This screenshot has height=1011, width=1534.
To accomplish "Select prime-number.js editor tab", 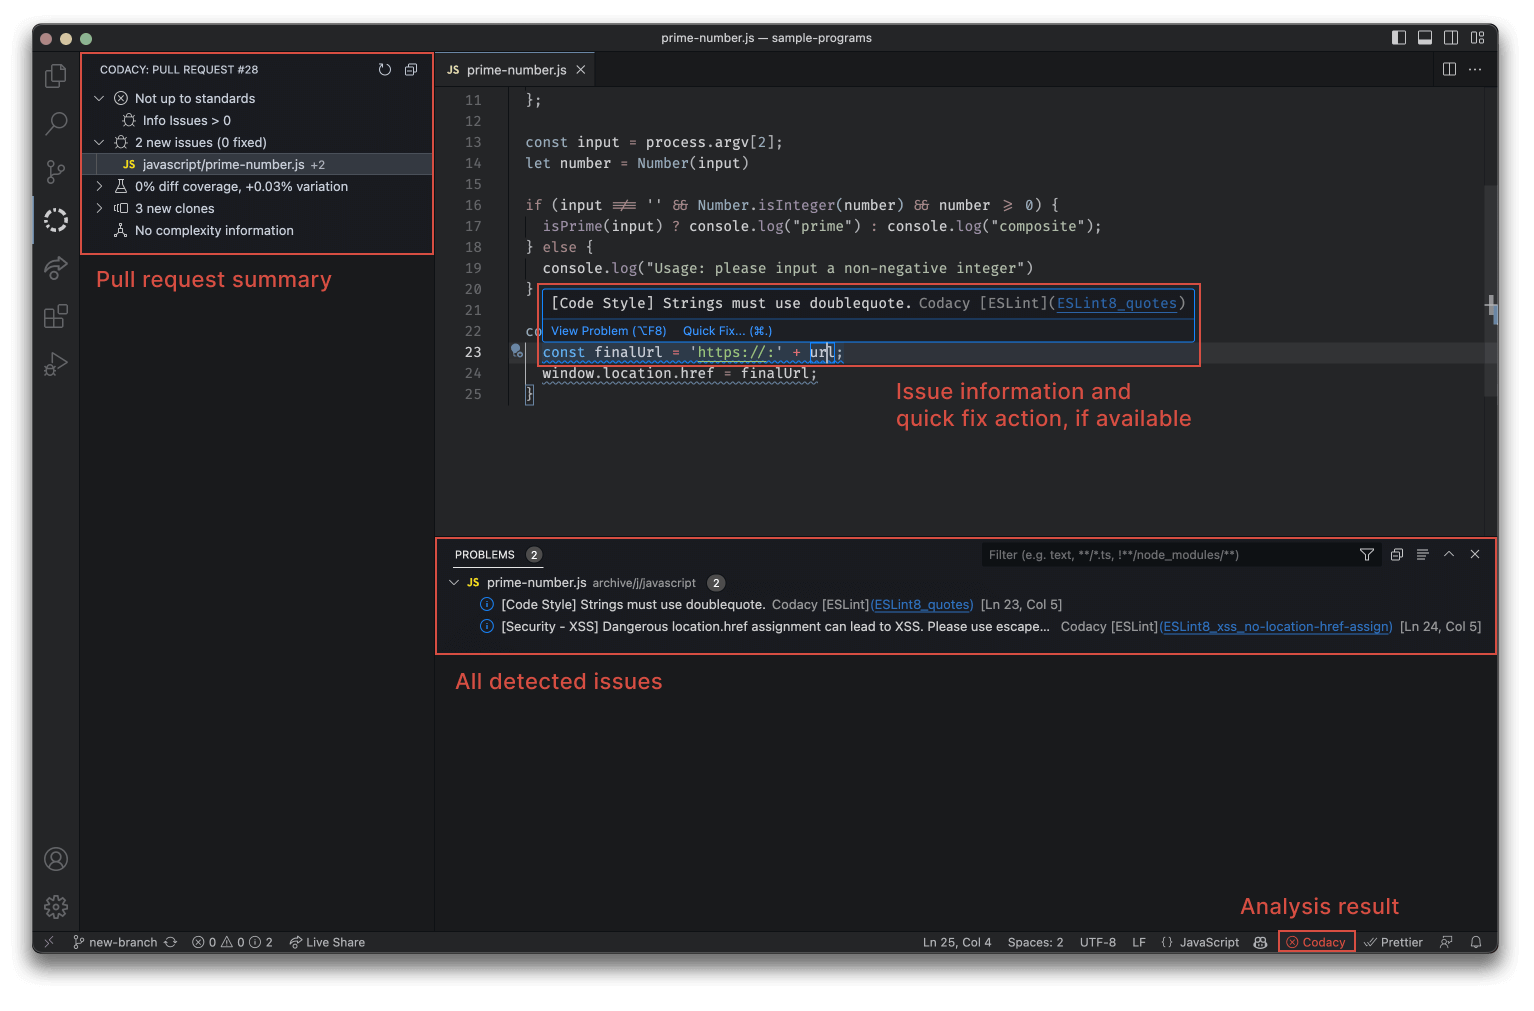I will click(x=516, y=70).
